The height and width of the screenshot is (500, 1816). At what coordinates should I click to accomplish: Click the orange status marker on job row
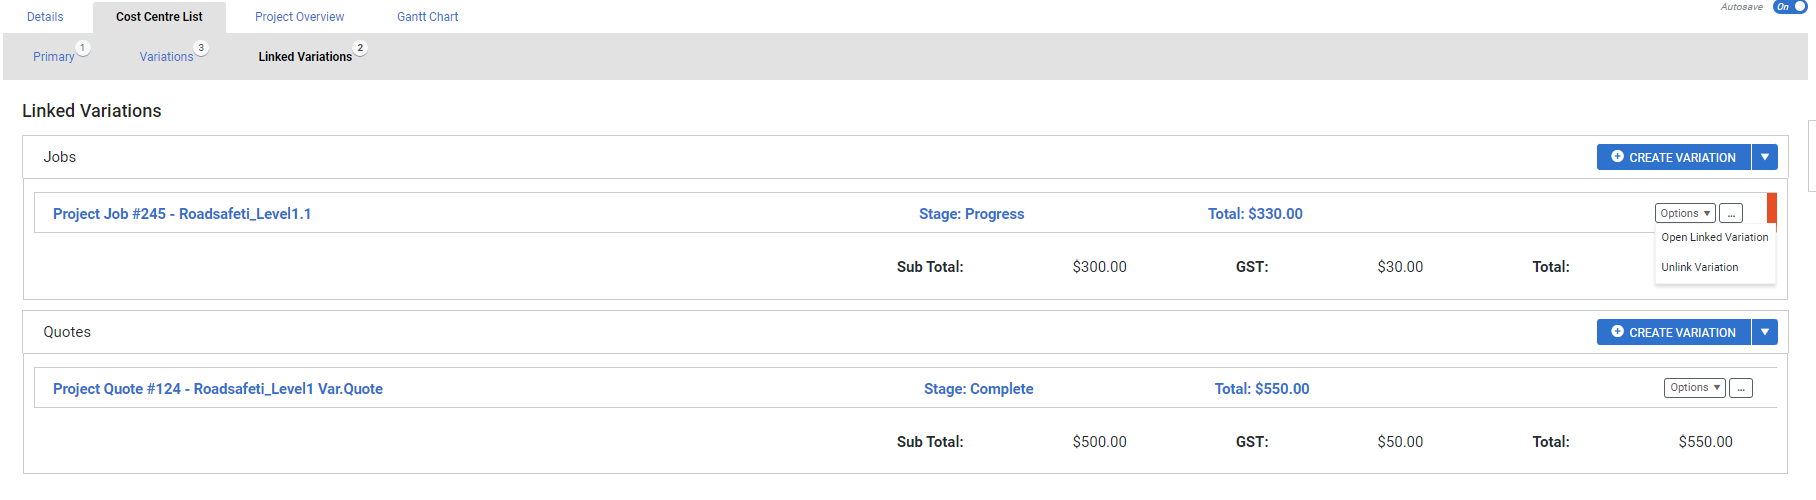[x=1772, y=208]
